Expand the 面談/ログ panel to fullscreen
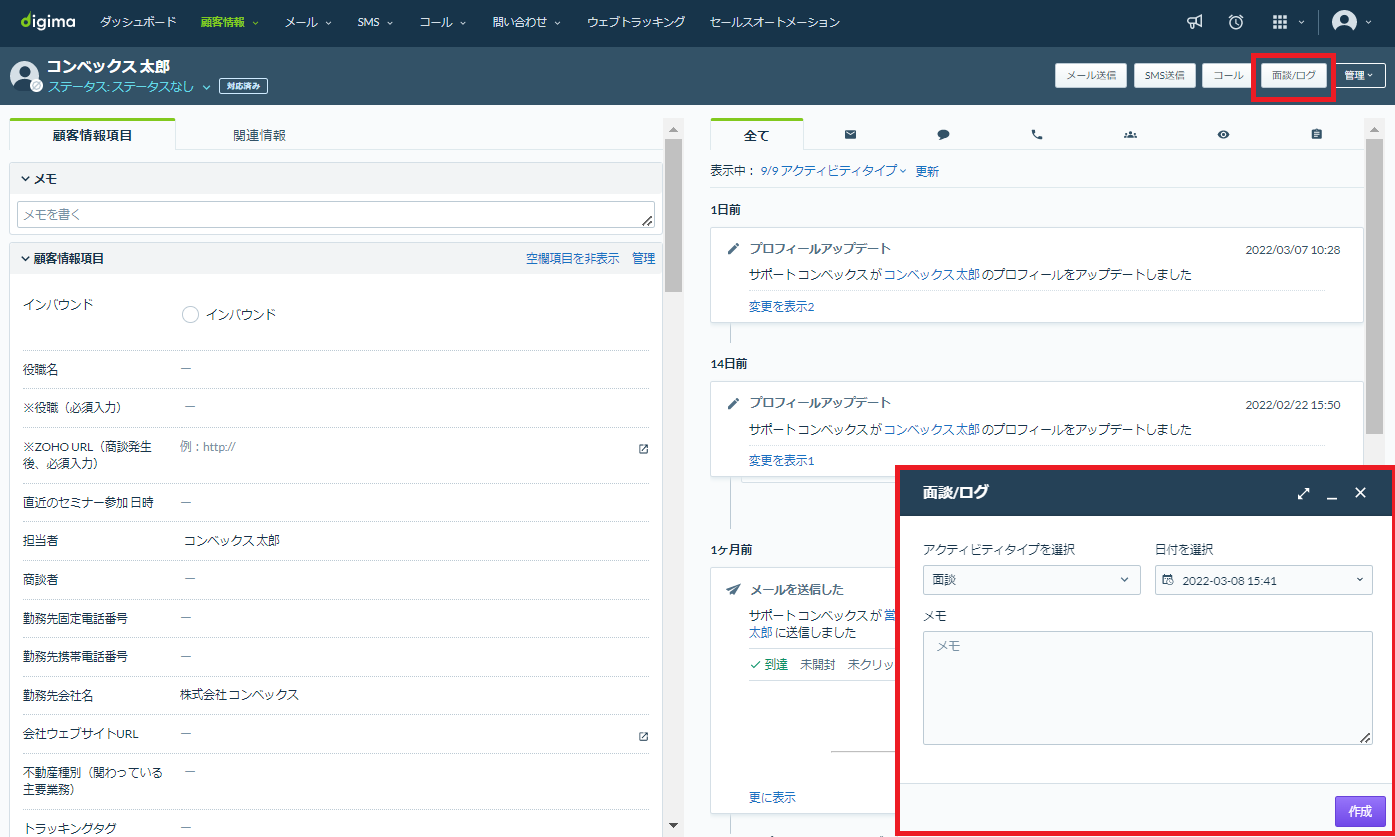The image size is (1395, 837). click(x=1303, y=493)
